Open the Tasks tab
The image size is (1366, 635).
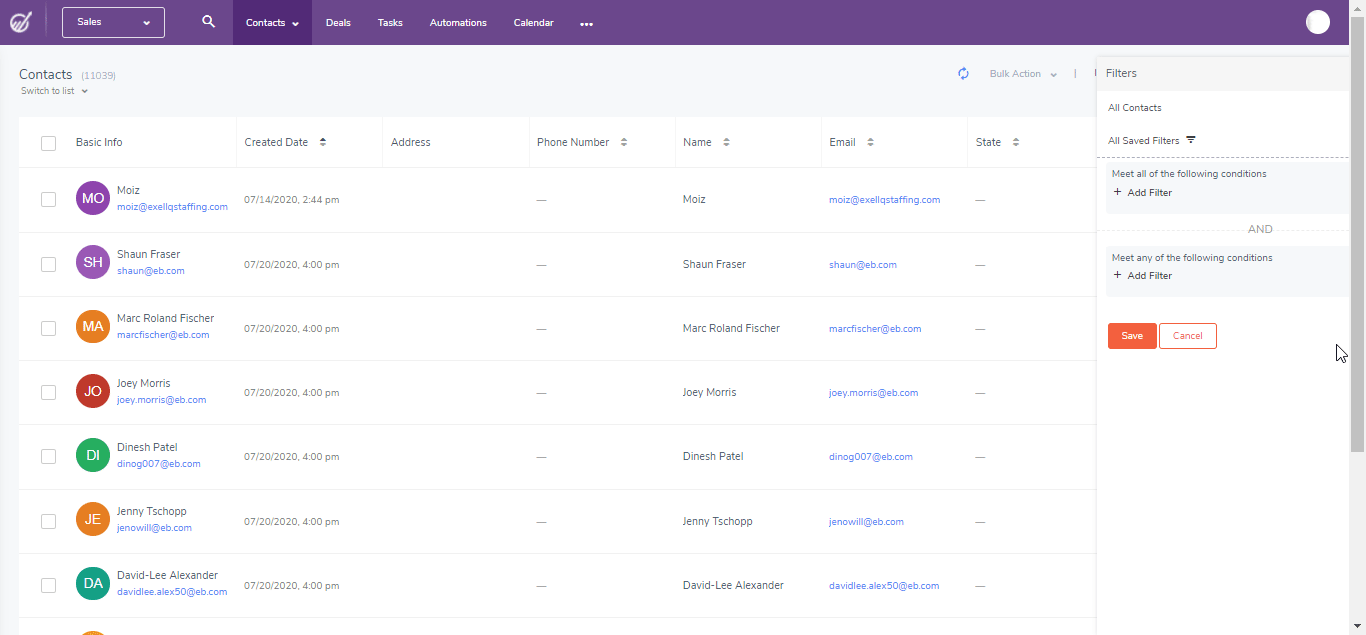click(x=390, y=23)
